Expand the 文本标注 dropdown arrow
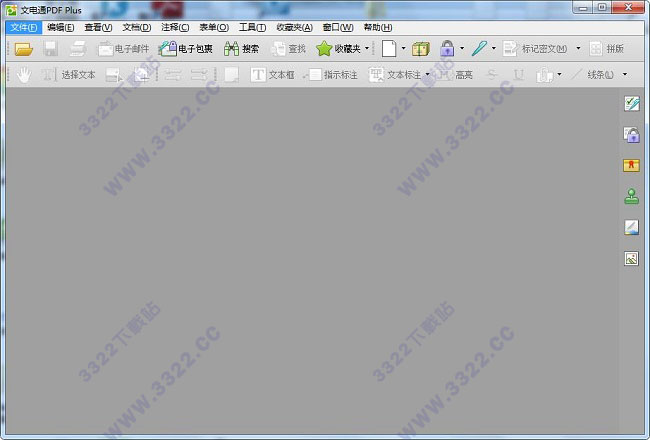650x440 pixels. tap(427, 75)
